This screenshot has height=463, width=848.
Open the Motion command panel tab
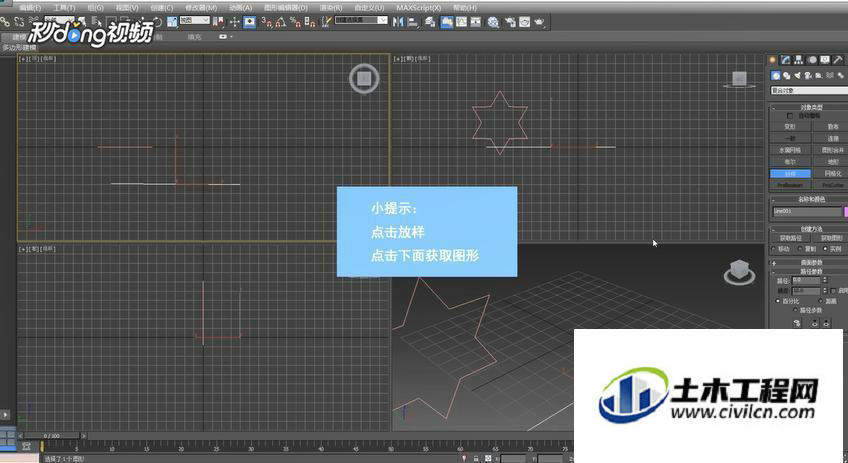[x=812, y=59]
